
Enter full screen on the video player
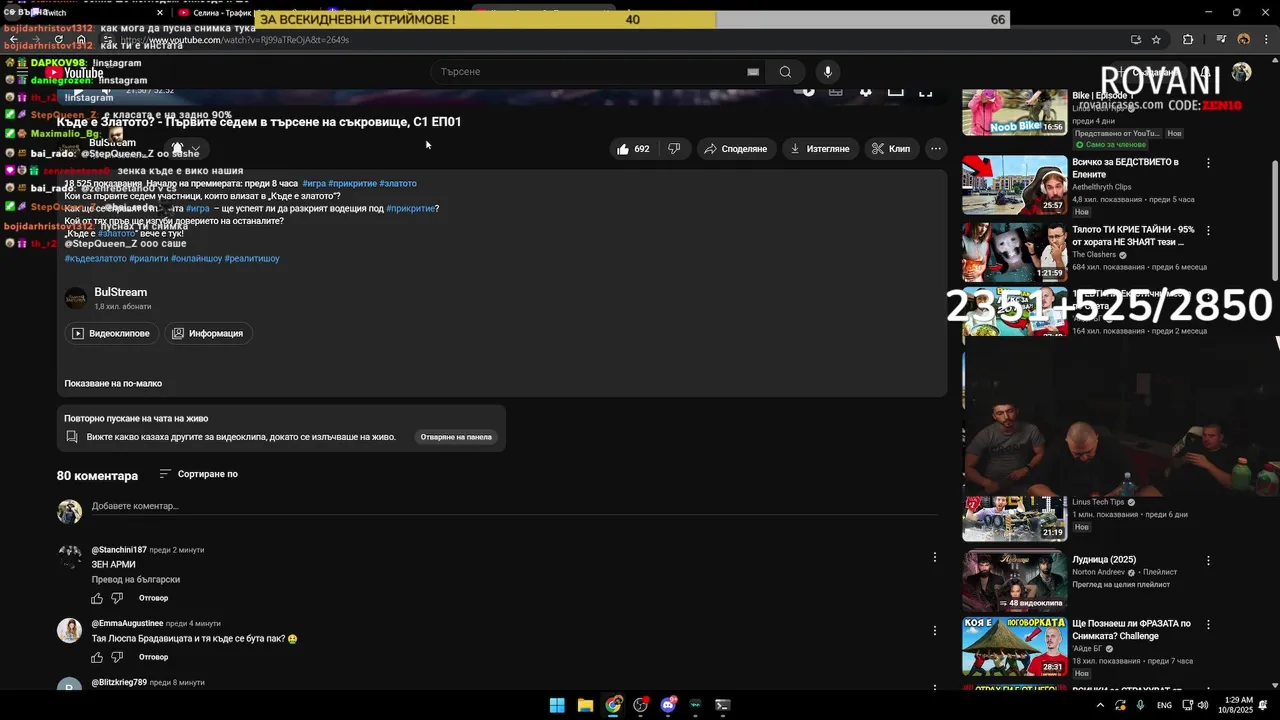(926, 91)
